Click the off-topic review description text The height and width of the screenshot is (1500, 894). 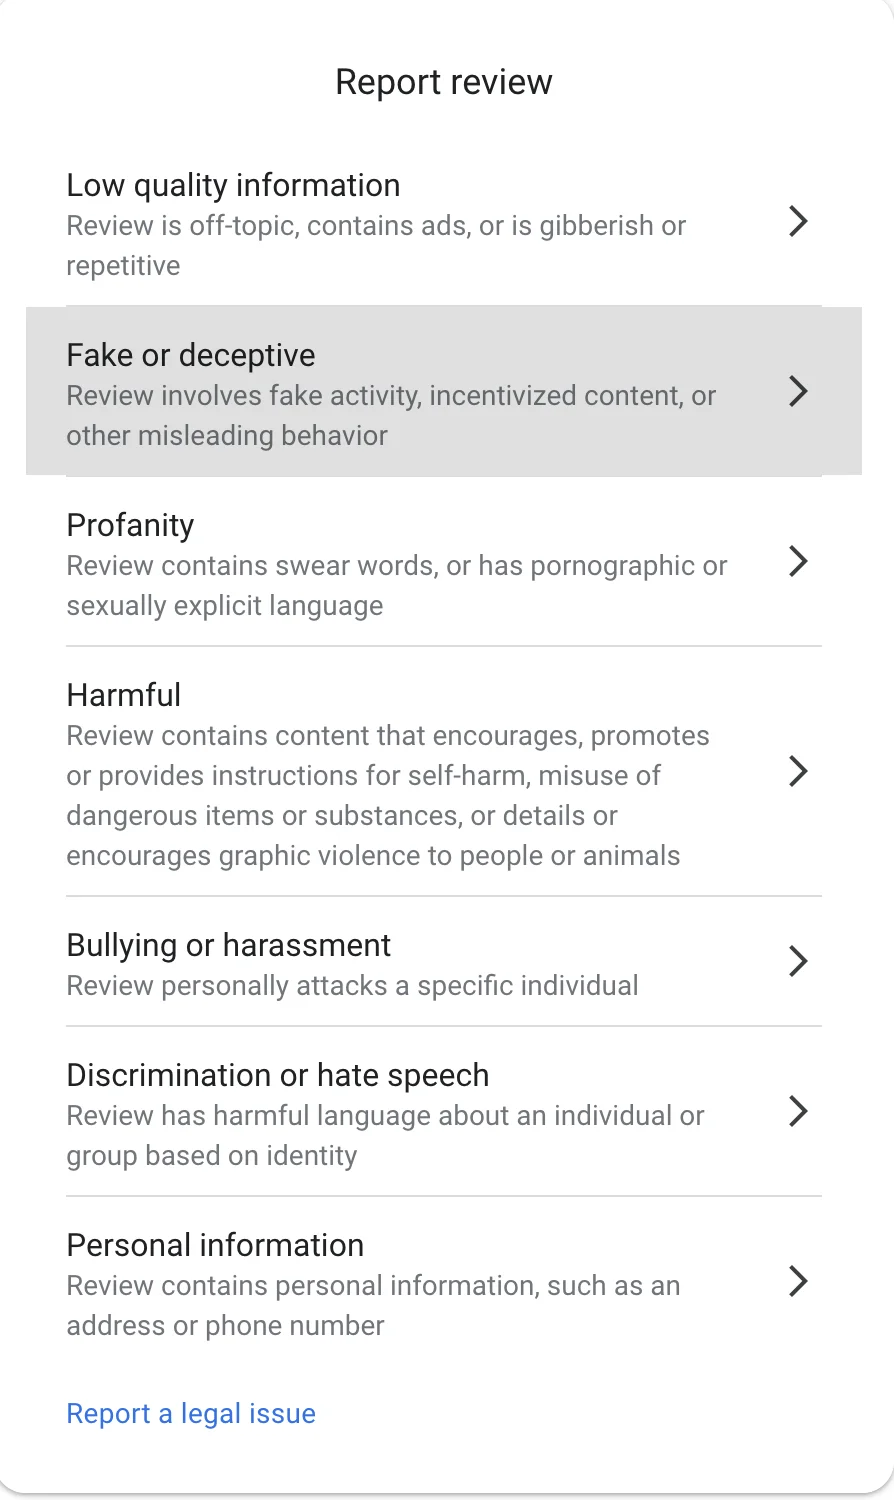[x=376, y=245]
